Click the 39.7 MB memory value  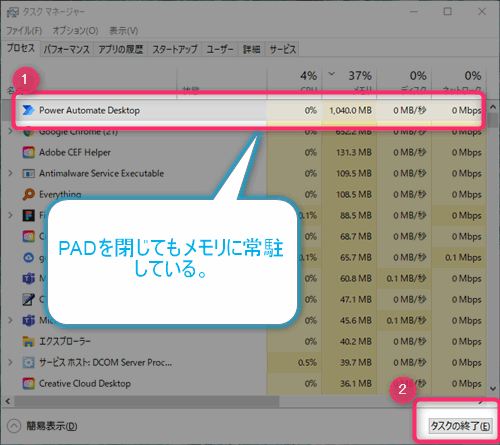pos(356,362)
